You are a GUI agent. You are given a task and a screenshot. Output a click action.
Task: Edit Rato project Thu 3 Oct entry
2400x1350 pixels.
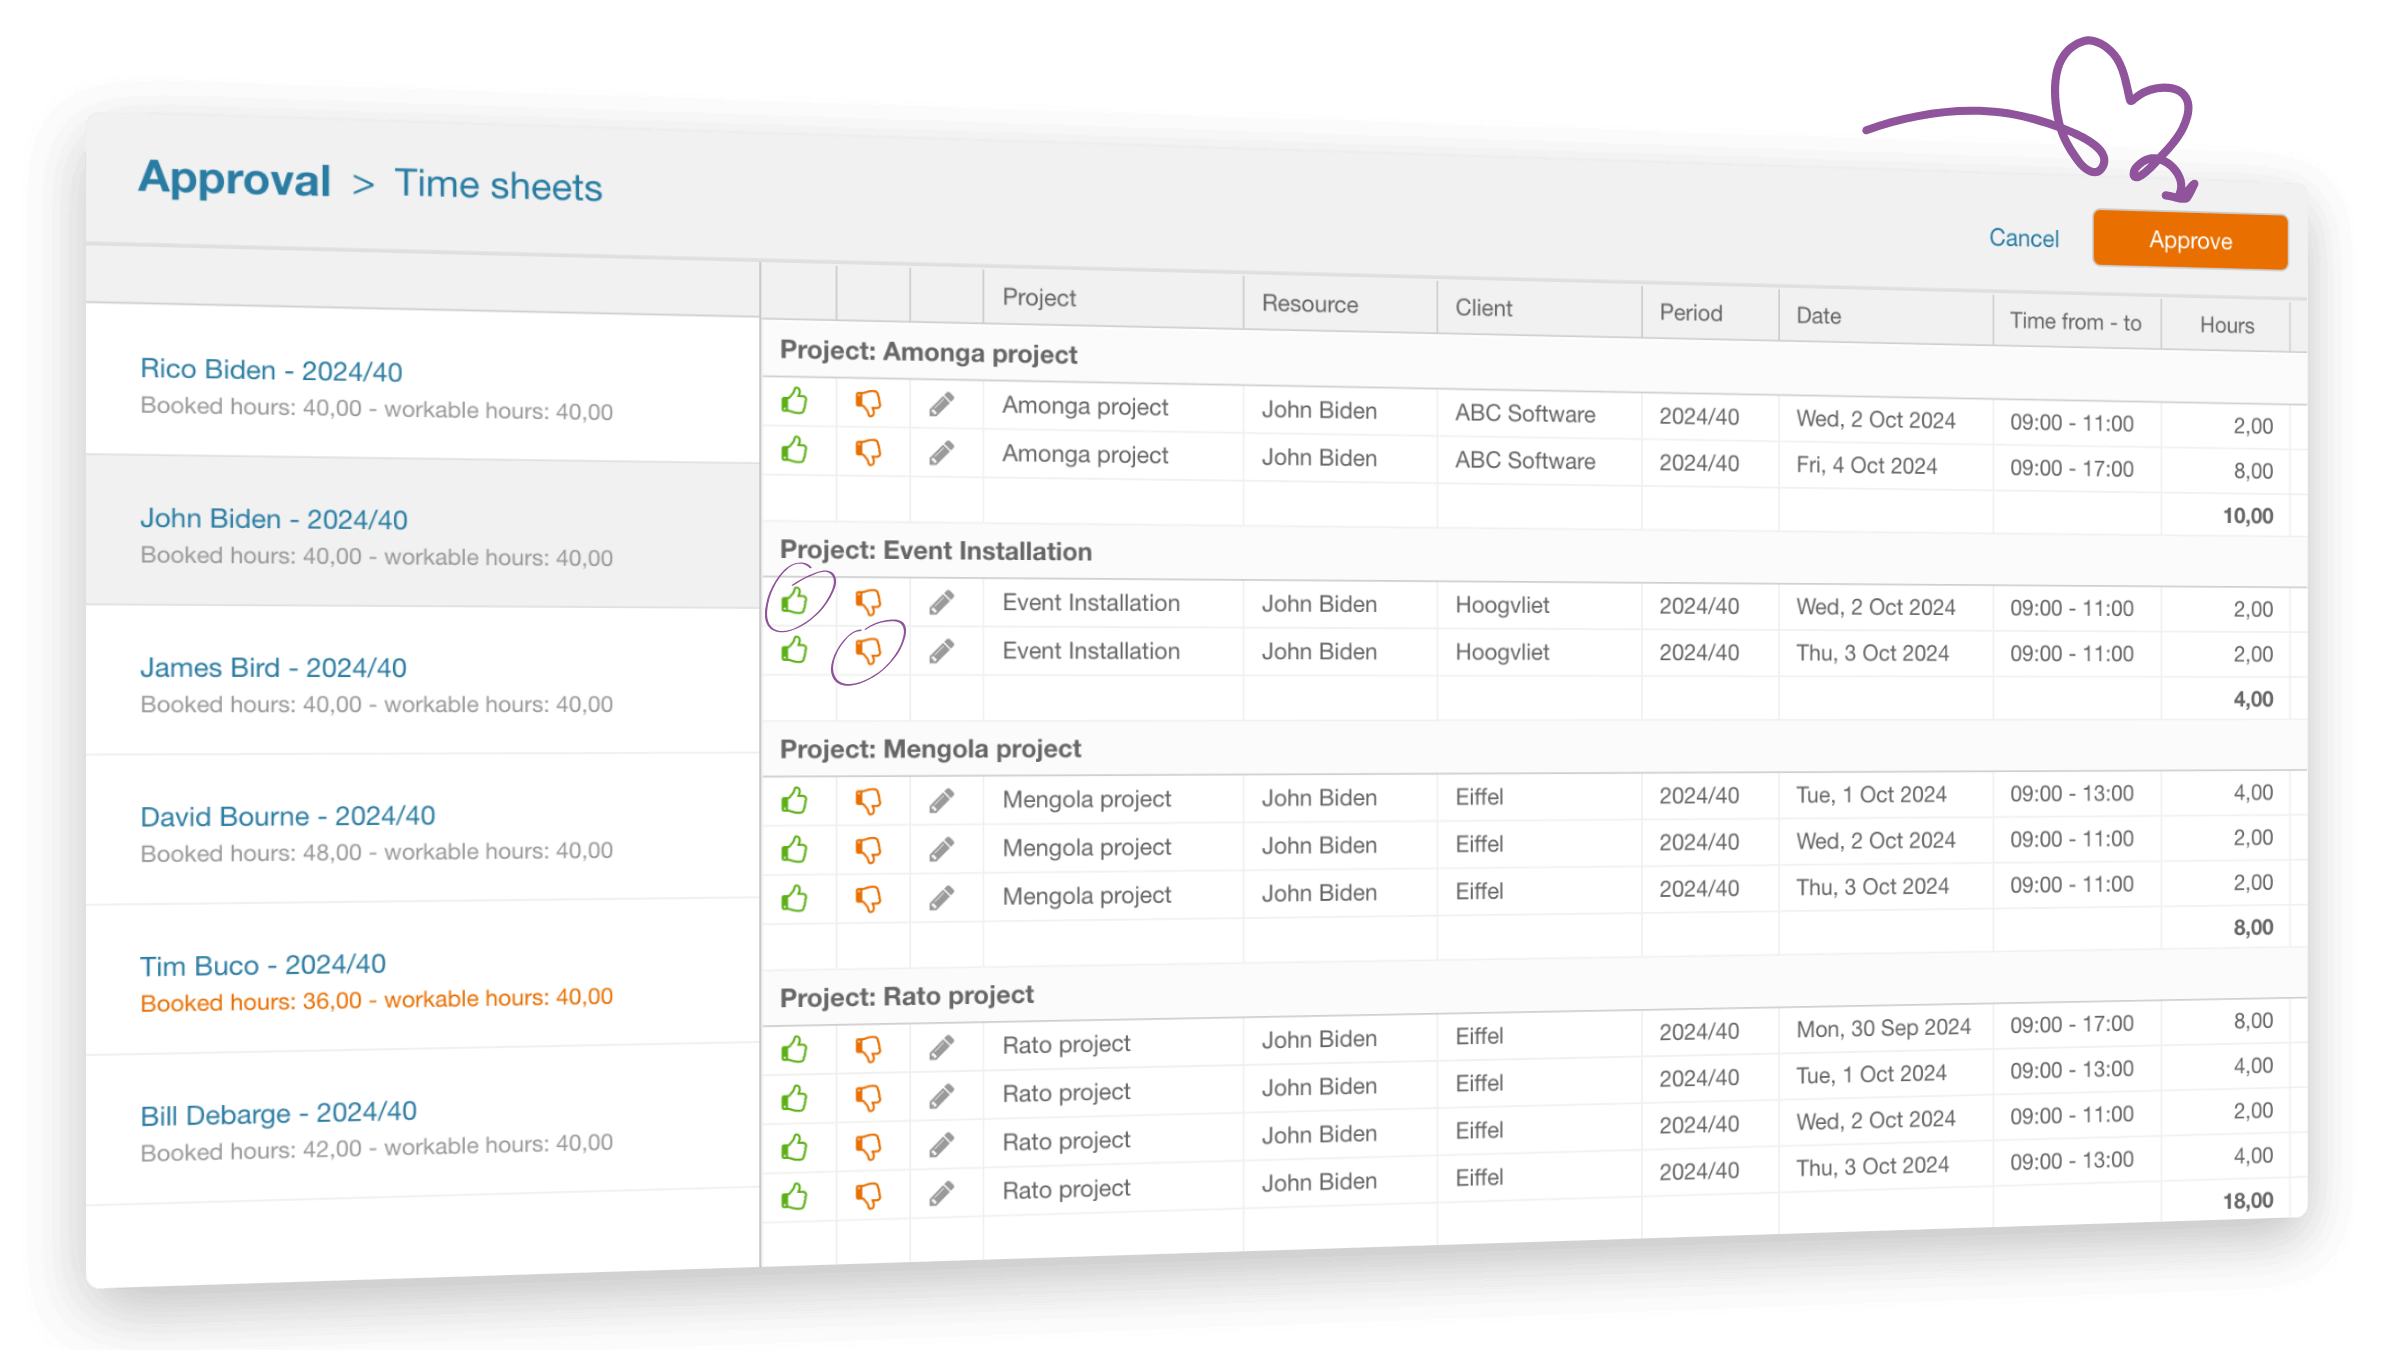[941, 1193]
